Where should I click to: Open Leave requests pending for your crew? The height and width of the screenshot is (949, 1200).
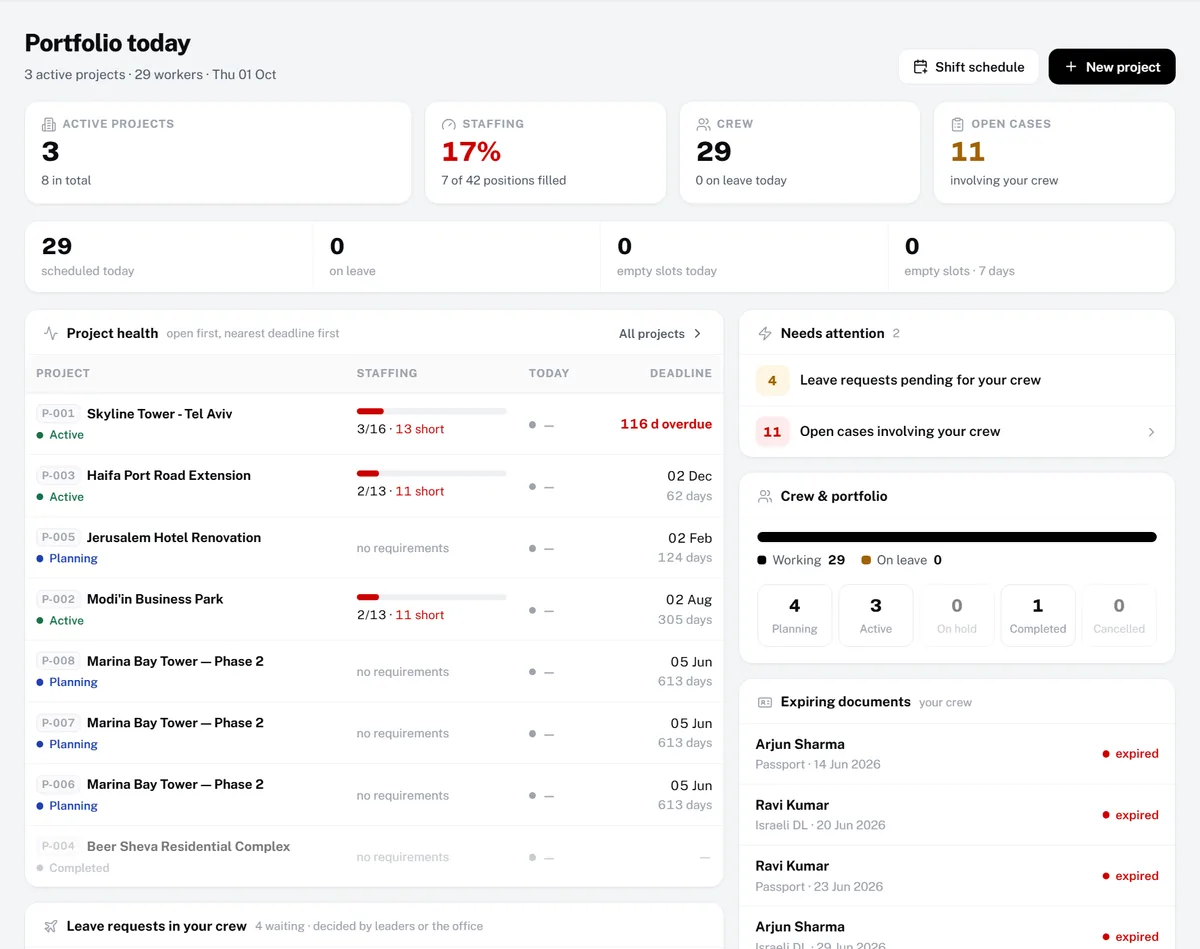[957, 380]
